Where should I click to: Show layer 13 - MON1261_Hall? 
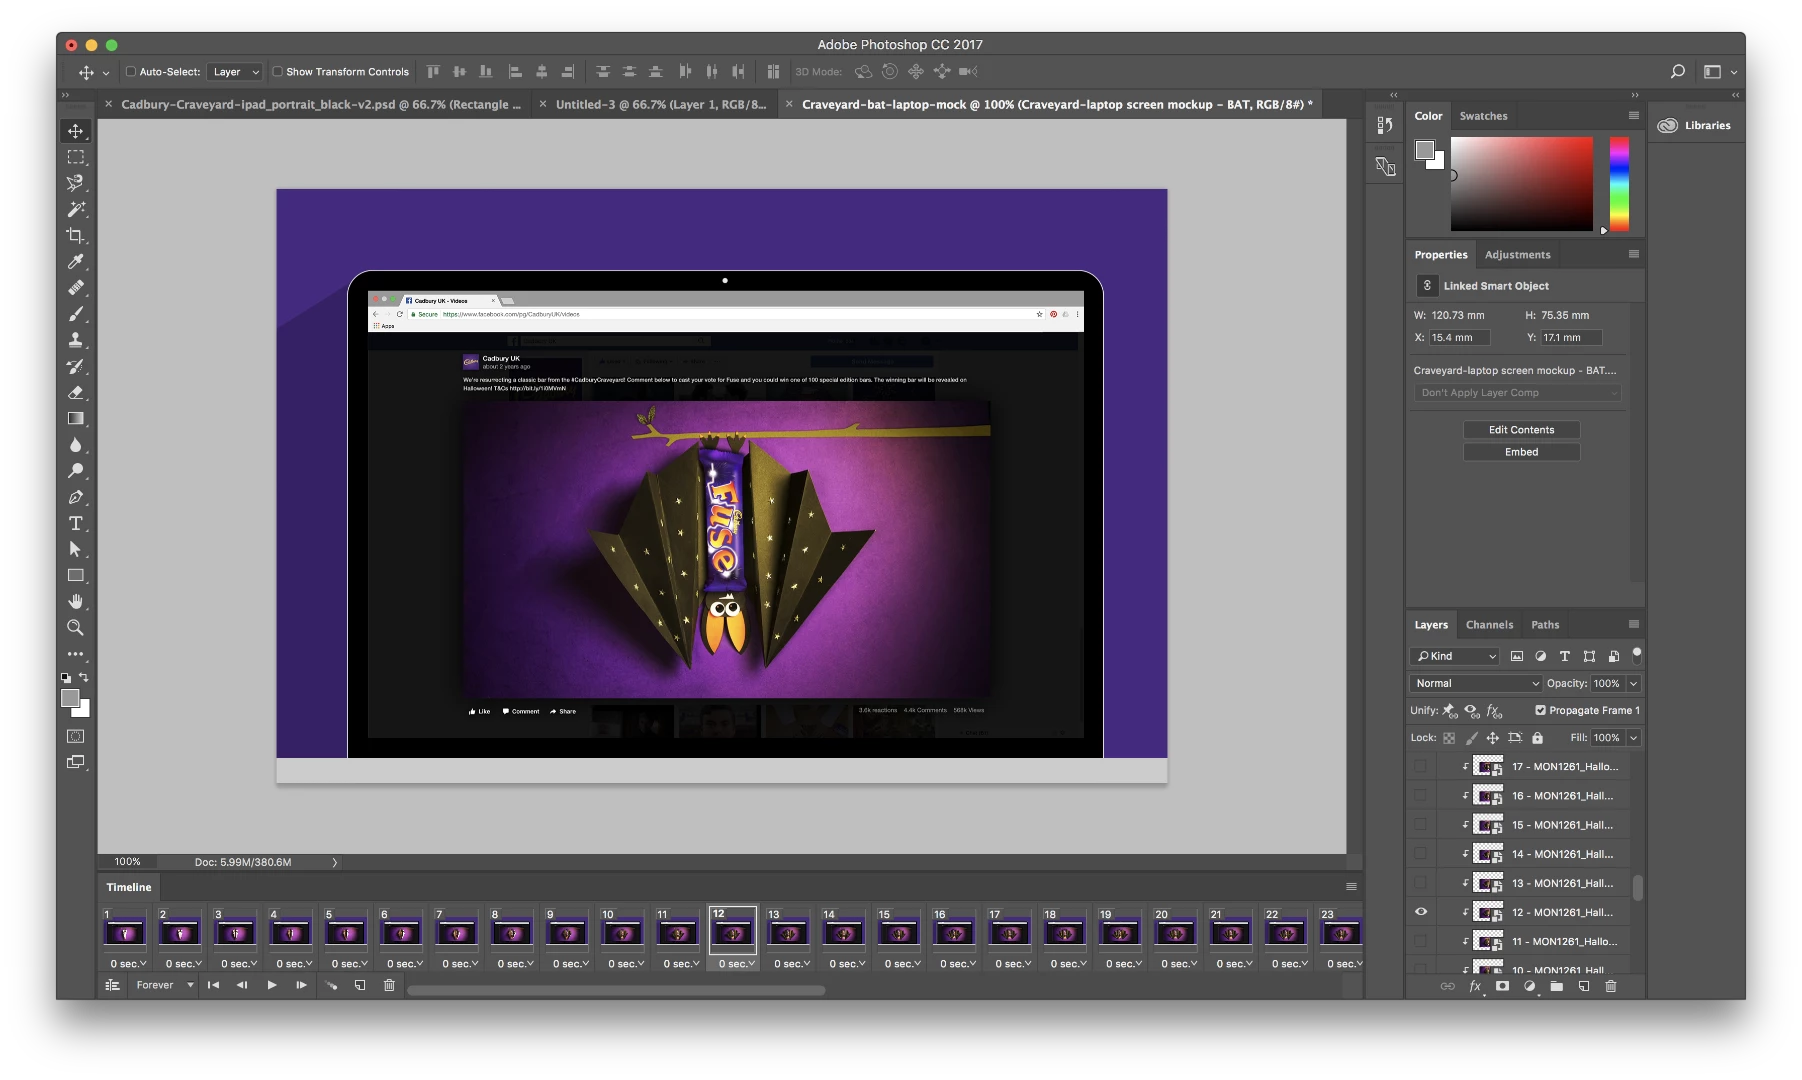(x=1421, y=883)
